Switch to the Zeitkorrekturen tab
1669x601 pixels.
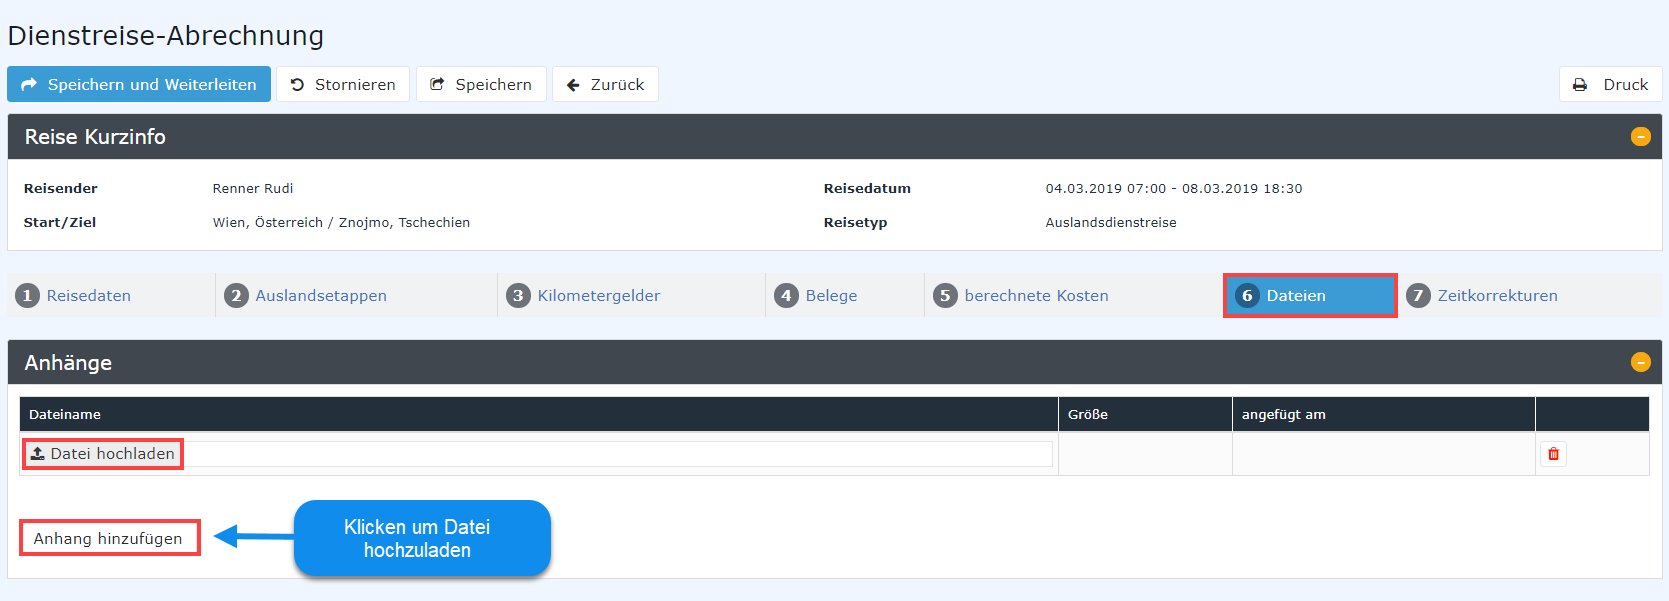[x=1529, y=295]
